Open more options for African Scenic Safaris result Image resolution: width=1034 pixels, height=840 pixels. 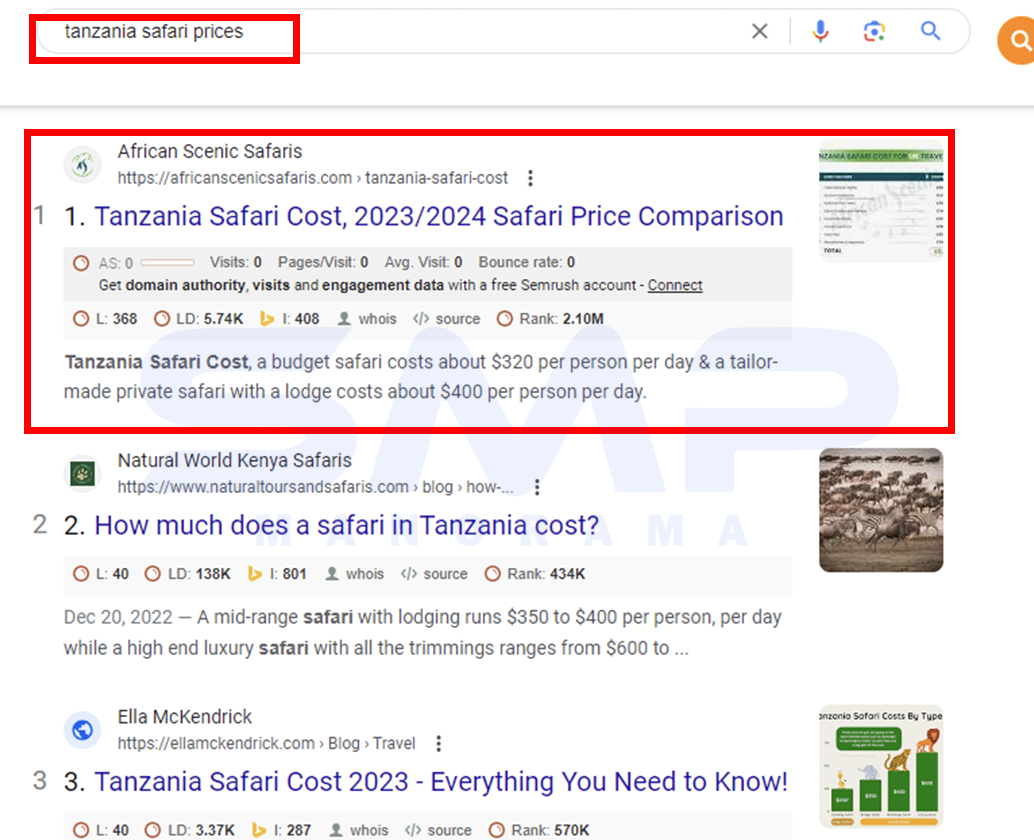530,178
